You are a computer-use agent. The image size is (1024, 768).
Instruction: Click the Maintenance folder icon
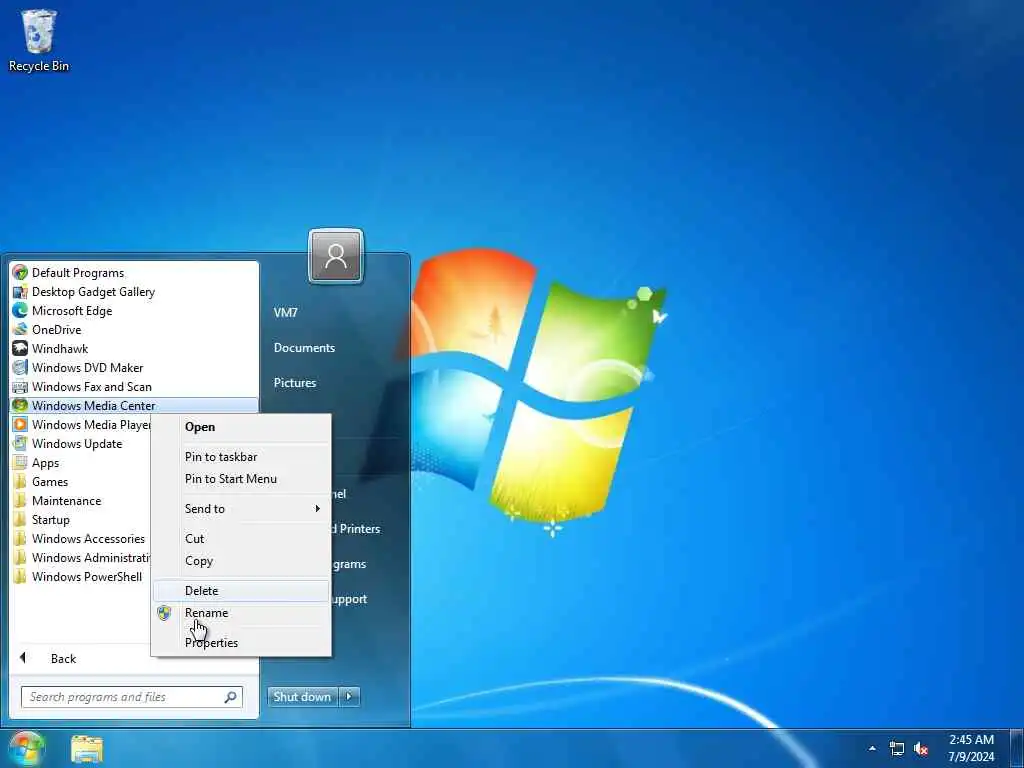[20, 500]
